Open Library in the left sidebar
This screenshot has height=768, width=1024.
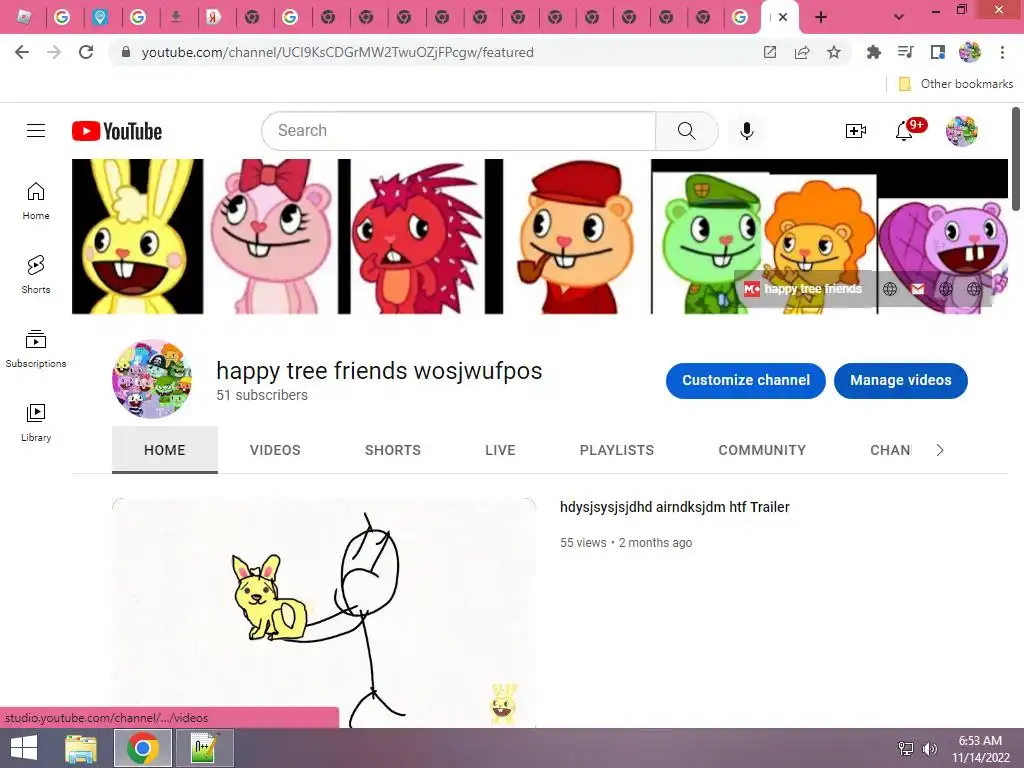[x=36, y=423]
